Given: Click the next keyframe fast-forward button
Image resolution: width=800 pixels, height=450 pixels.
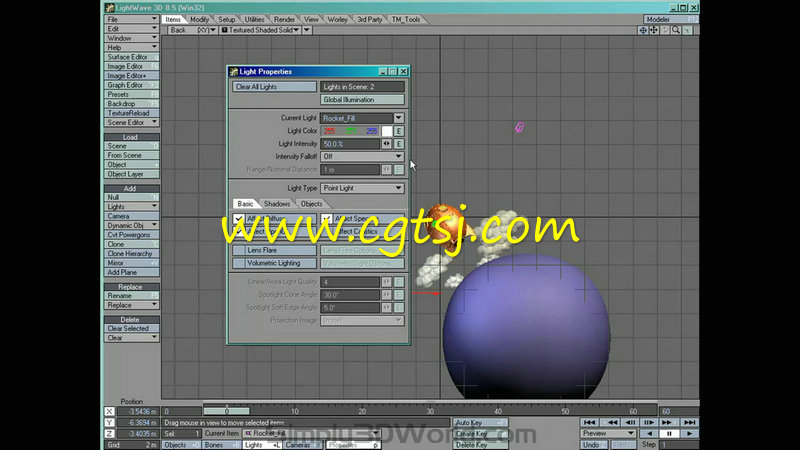Looking at the screenshot, I should click(x=667, y=422).
